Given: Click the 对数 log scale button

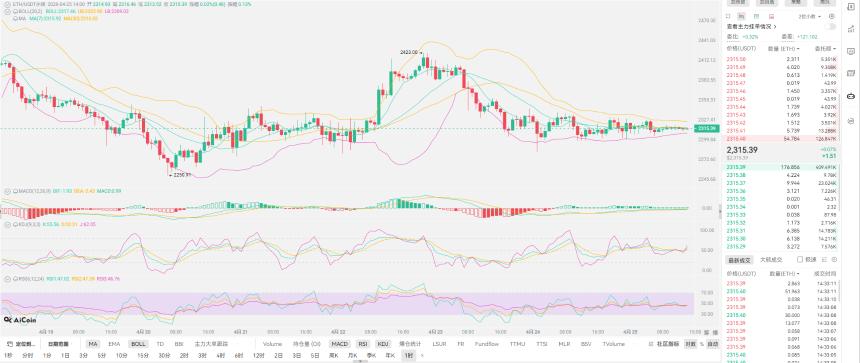Looking at the screenshot, I should 691,344.
